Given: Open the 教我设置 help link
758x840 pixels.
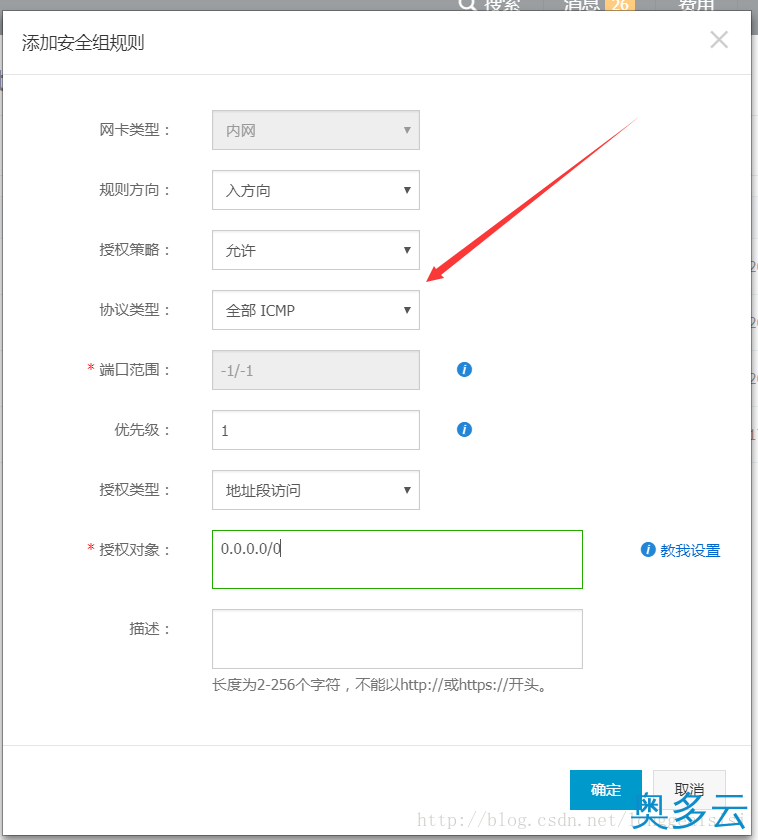Looking at the screenshot, I should coord(690,550).
